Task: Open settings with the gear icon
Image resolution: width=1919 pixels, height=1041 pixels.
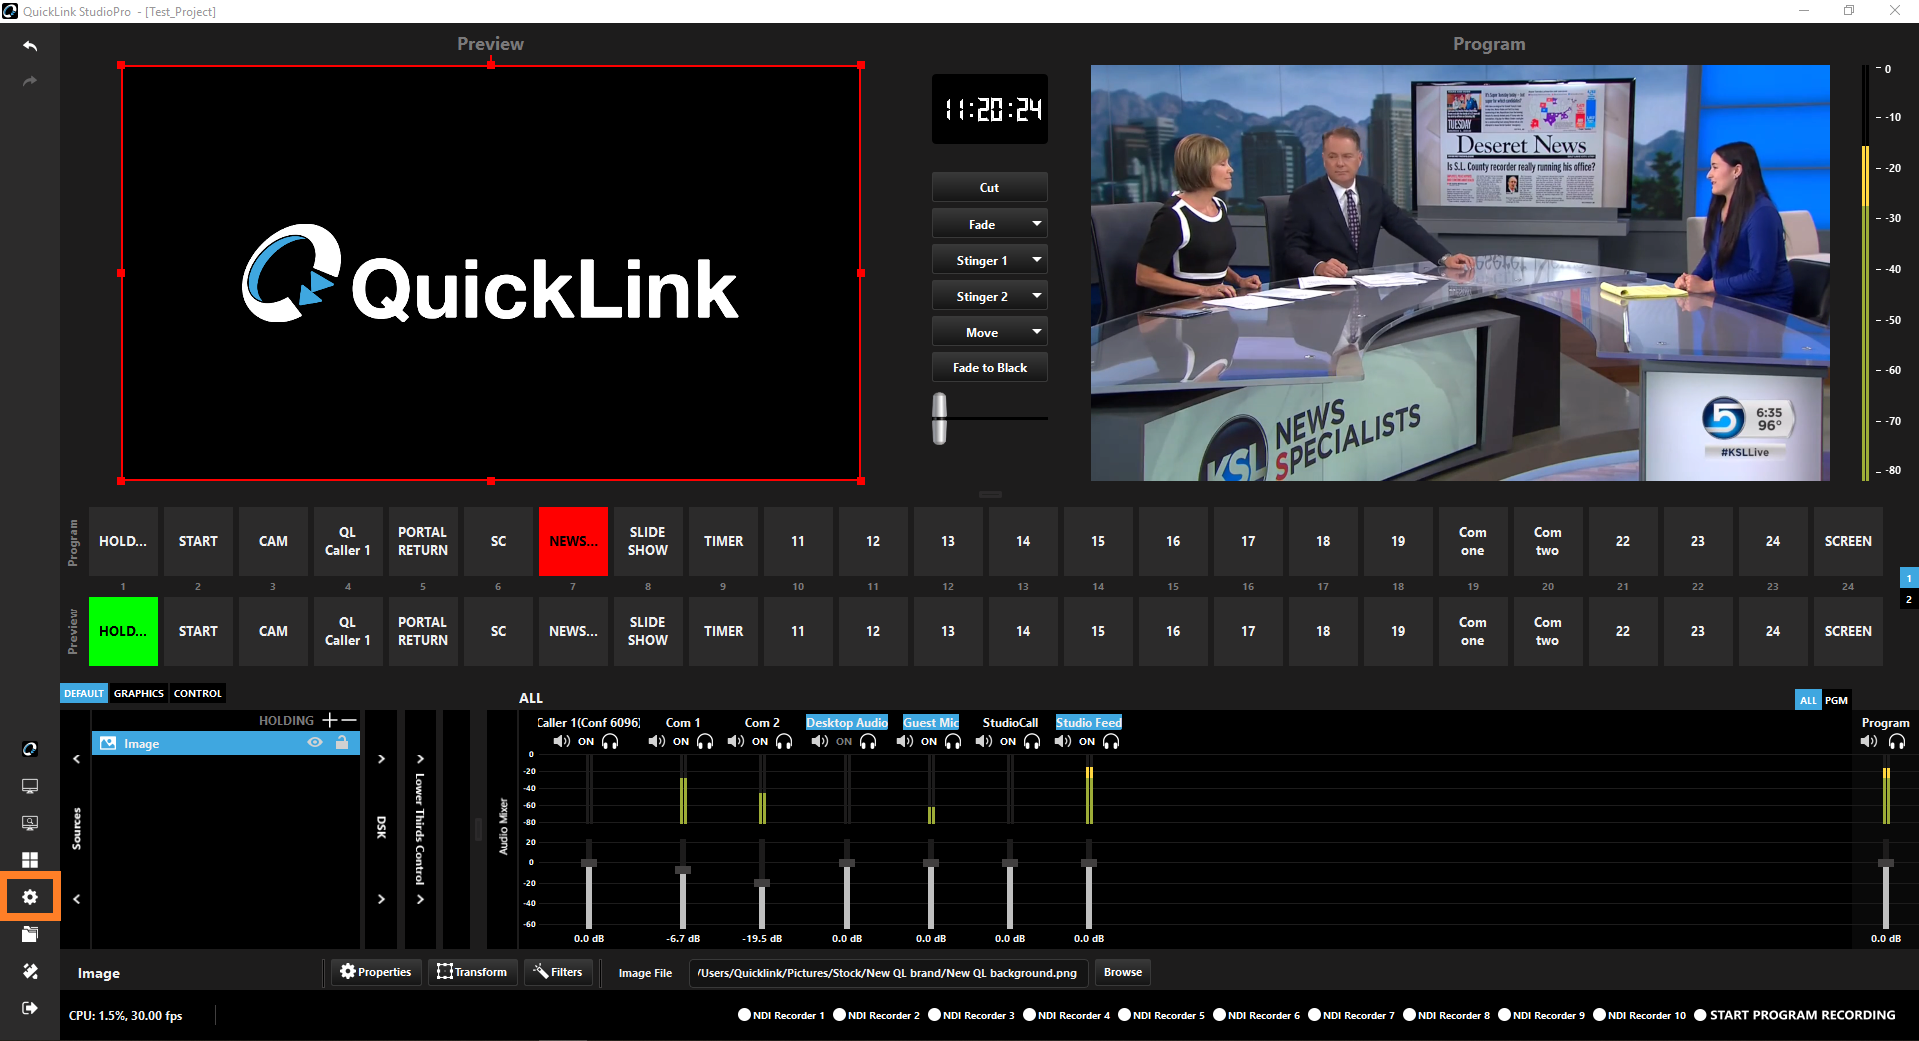Action: pos(30,897)
